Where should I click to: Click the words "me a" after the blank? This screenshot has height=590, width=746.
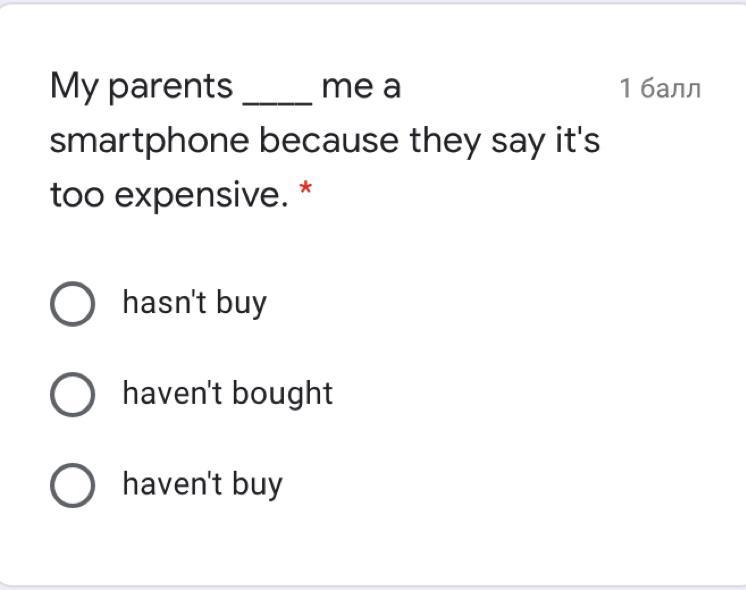[x=361, y=87]
